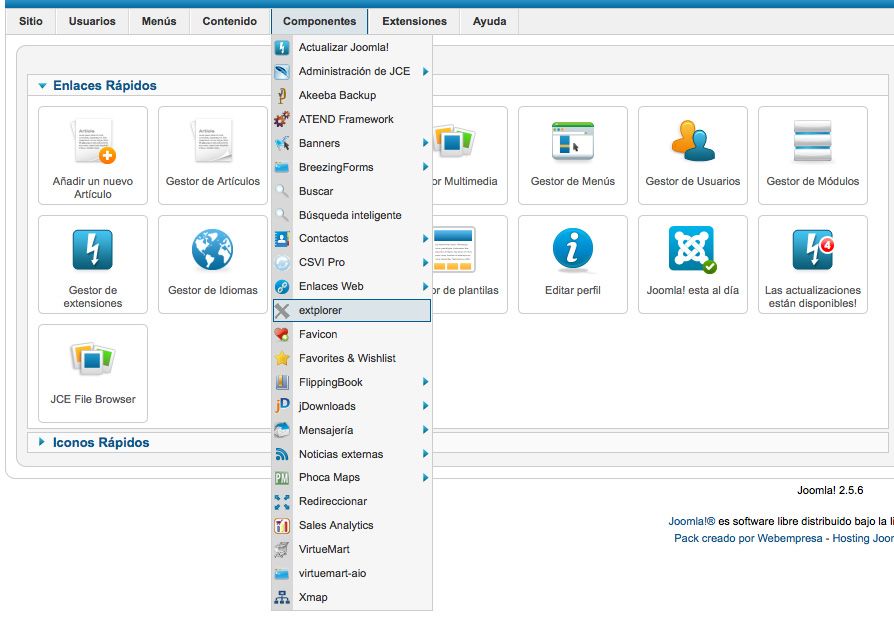Click the Favicon heart icon
This screenshot has height=639, width=894.
pos(282,334)
